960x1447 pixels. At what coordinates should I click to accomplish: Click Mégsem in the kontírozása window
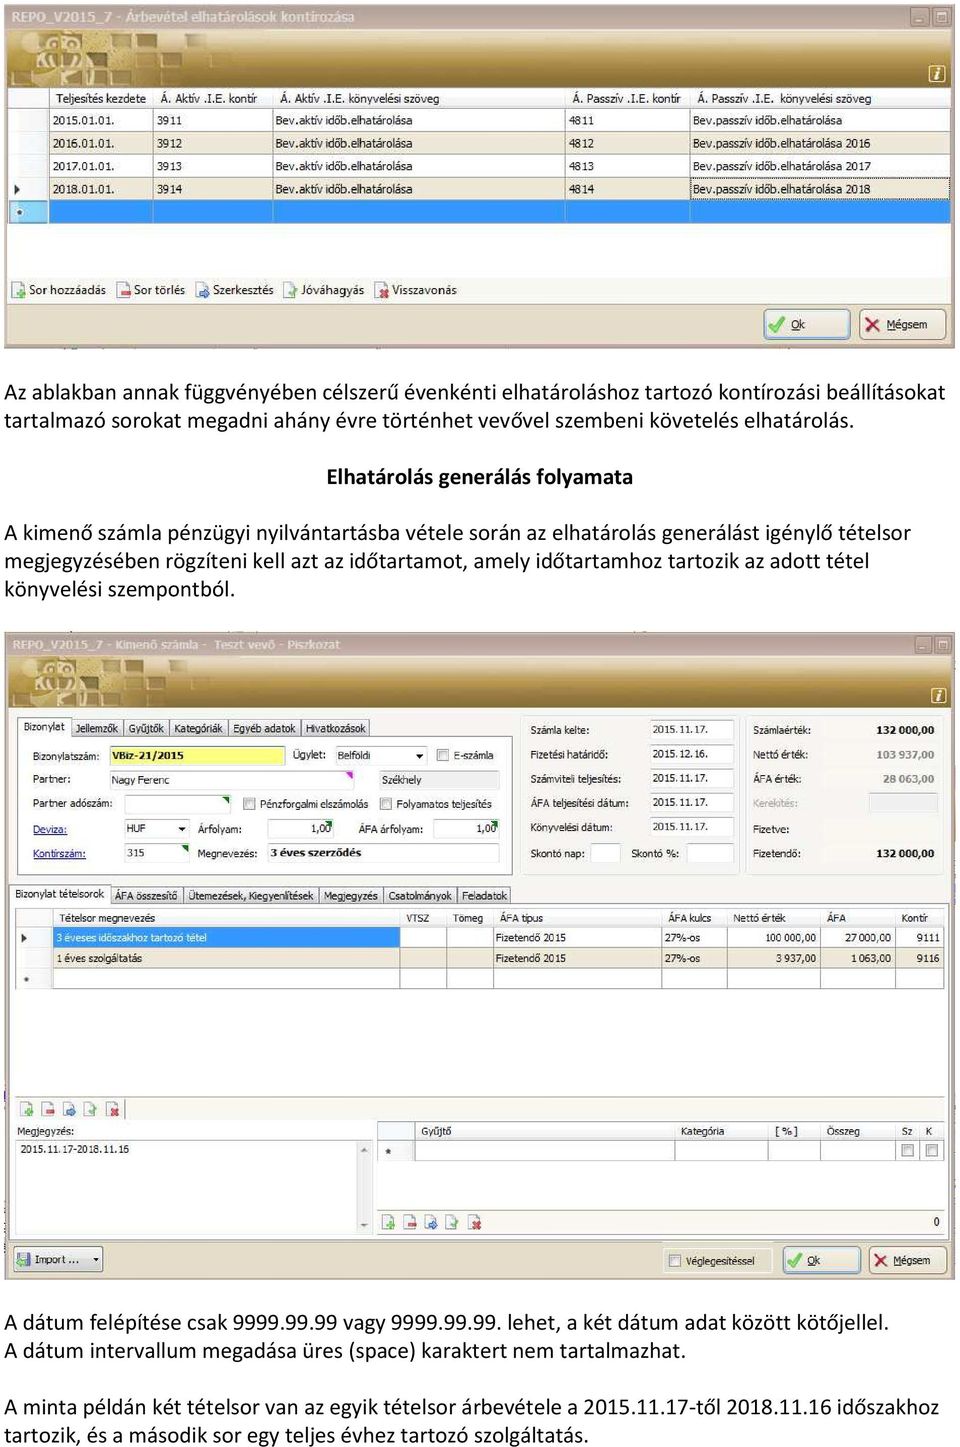pos(902,324)
